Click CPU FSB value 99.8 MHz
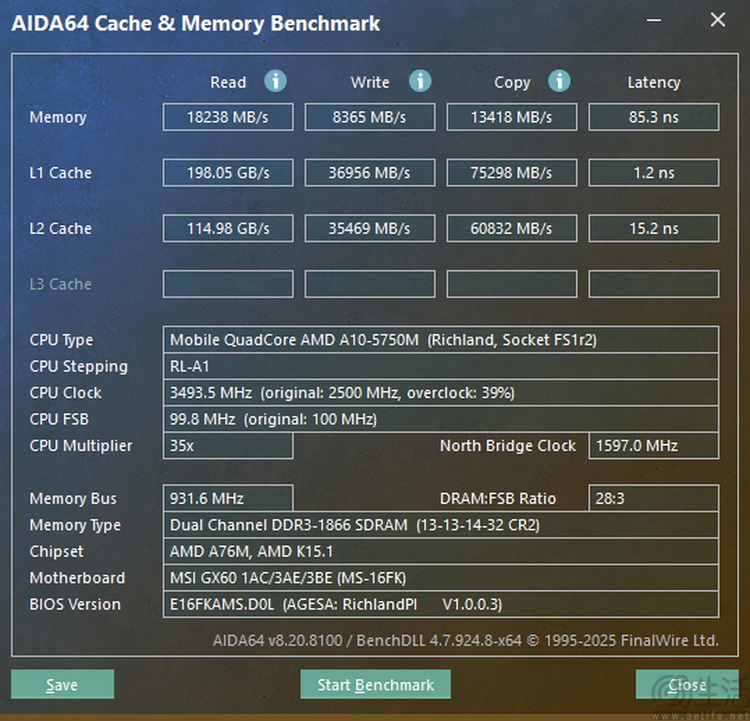Screen dimensions: 750x721 click(441, 419)
